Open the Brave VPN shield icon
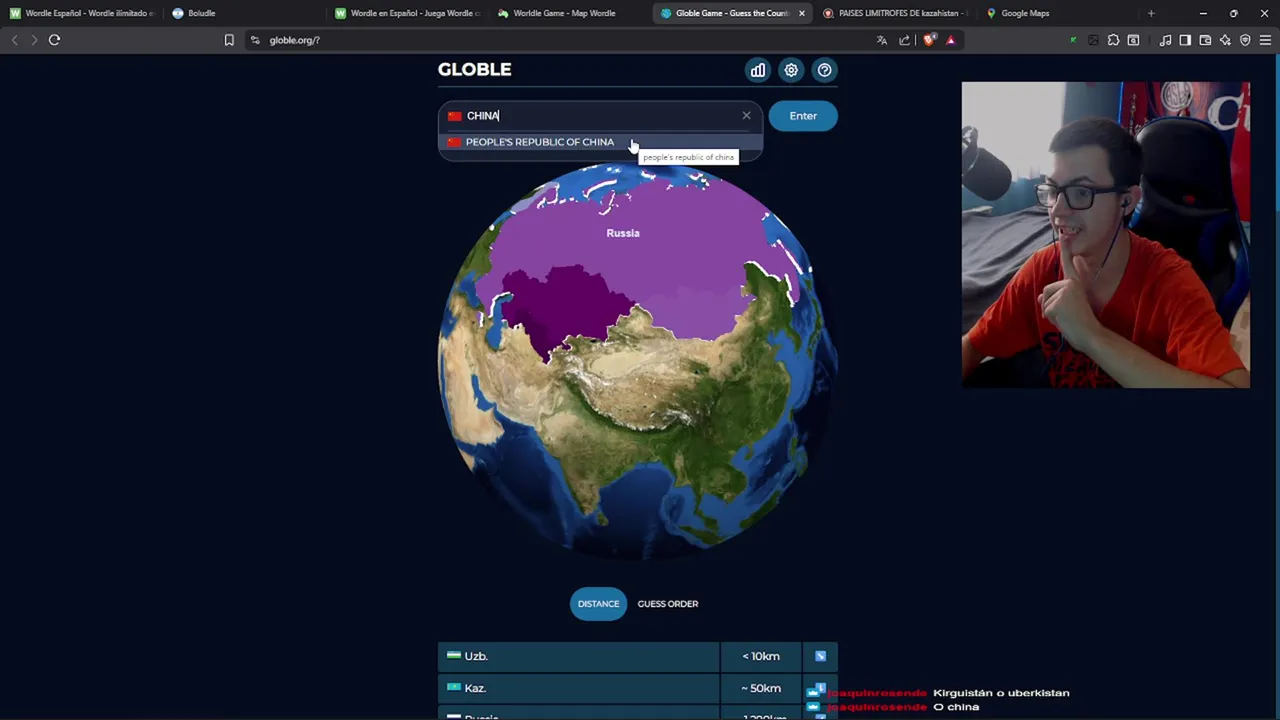Viewport: 1280px width, 720px height. coord(1245,40)
